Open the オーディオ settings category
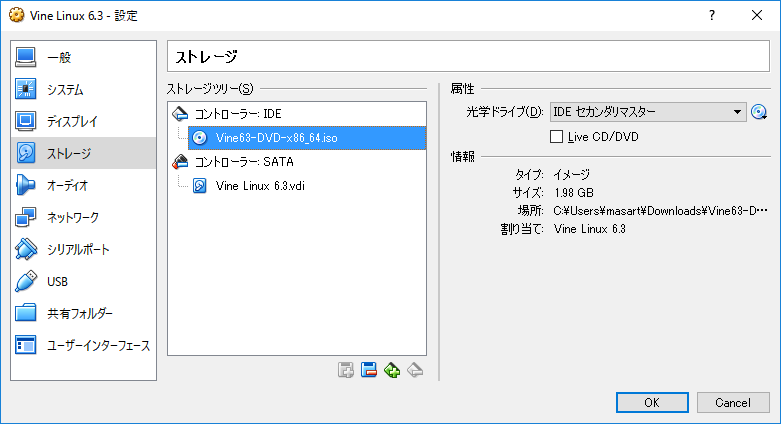The image size is (781, 424). [83, 185]
